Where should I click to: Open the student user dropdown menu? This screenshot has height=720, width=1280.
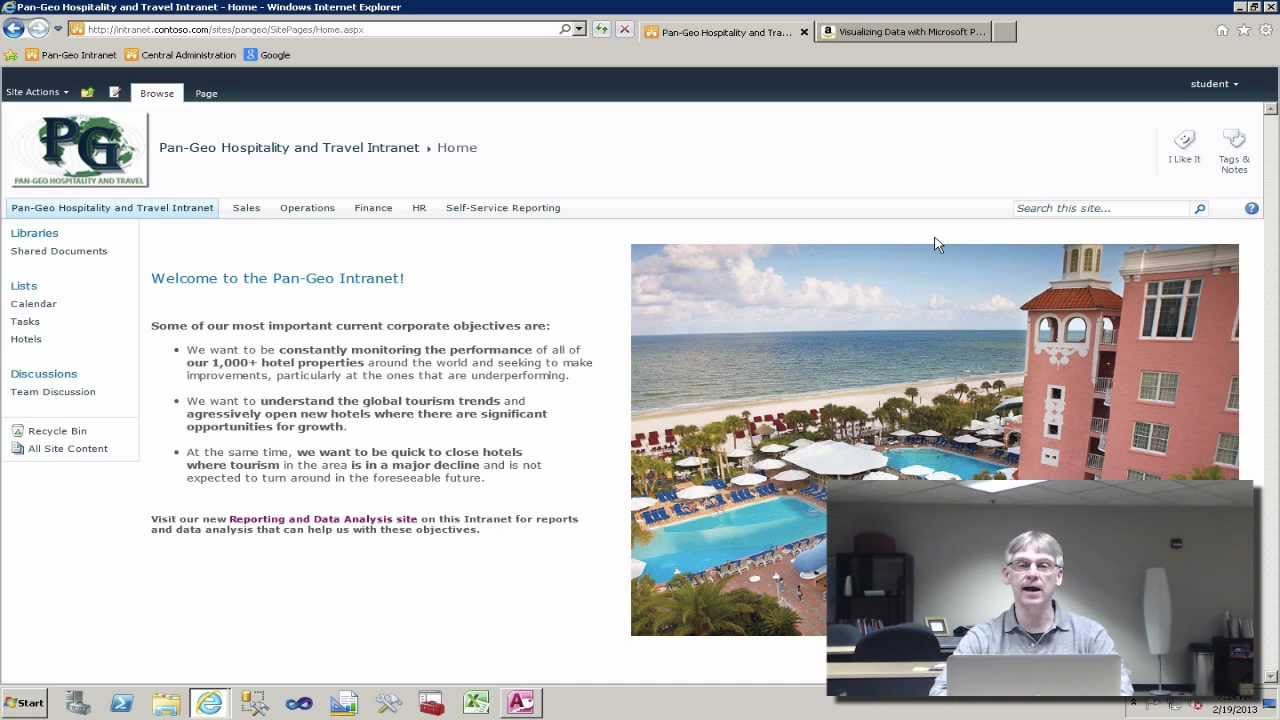1214,84
